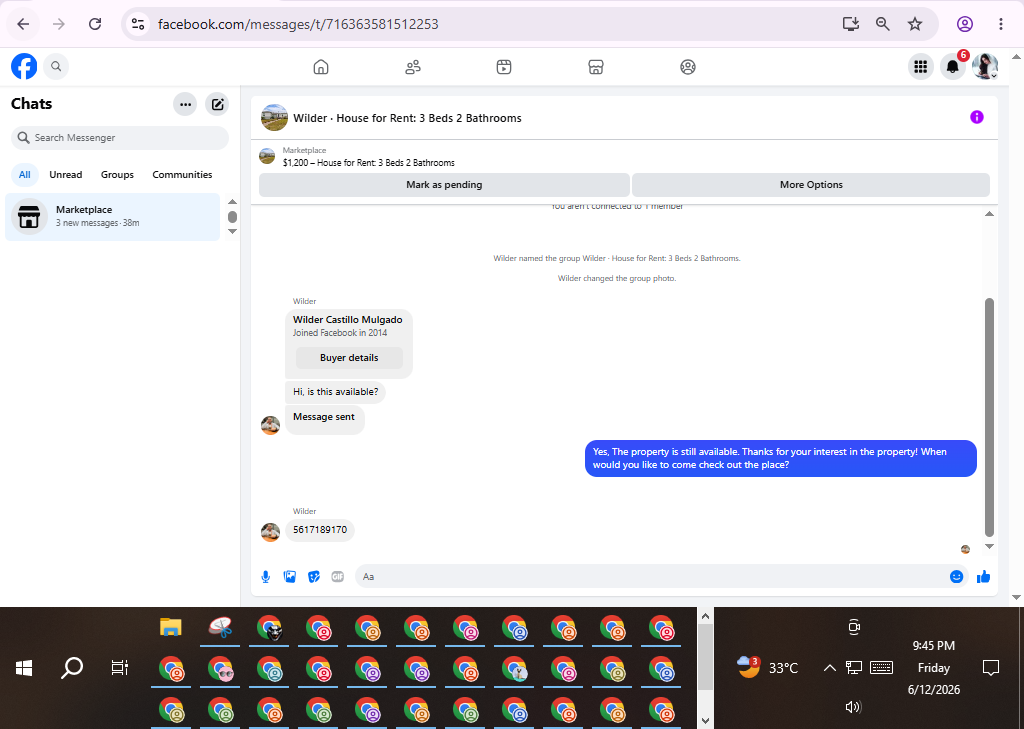Open conversation title Wilder House for Rent

point(408,118)
